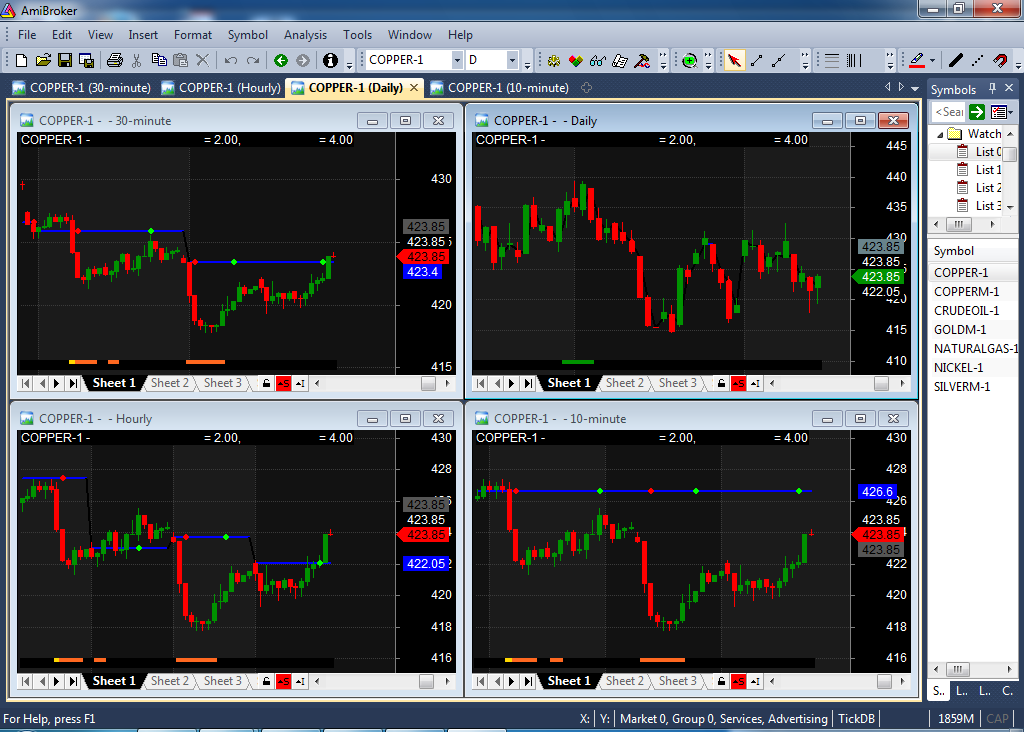Go back with the green arrow icon
This screenshot has width=1030, height=732.
[280, 60]
